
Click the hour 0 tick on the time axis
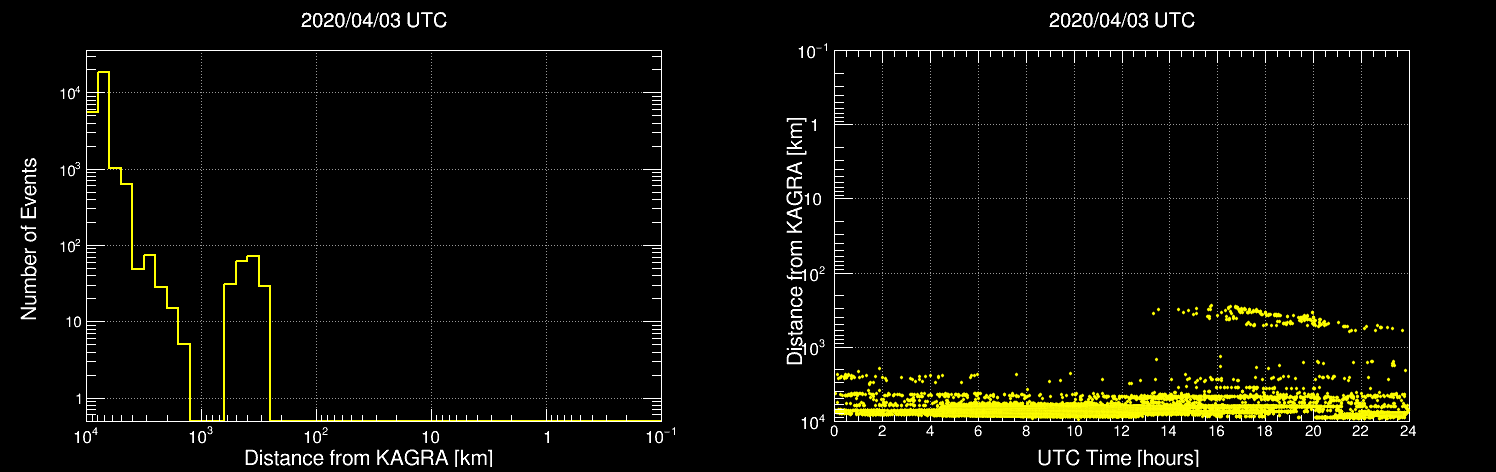coord(834,432)
